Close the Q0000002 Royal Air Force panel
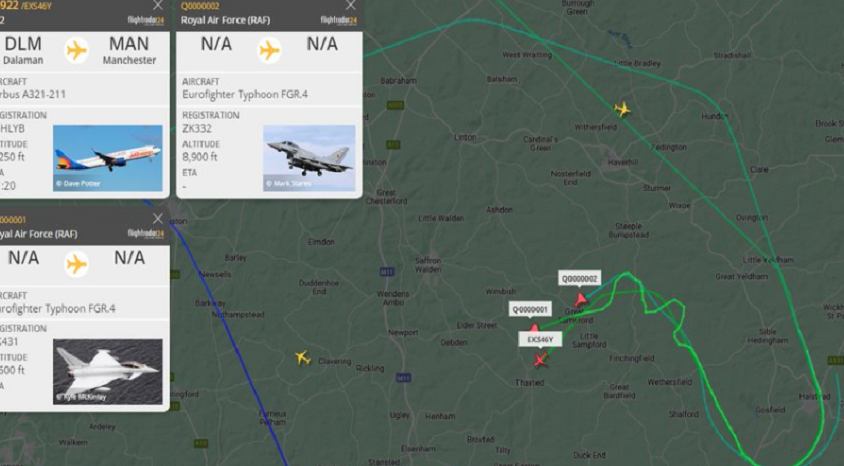844x466 pixels. point(350,5)
